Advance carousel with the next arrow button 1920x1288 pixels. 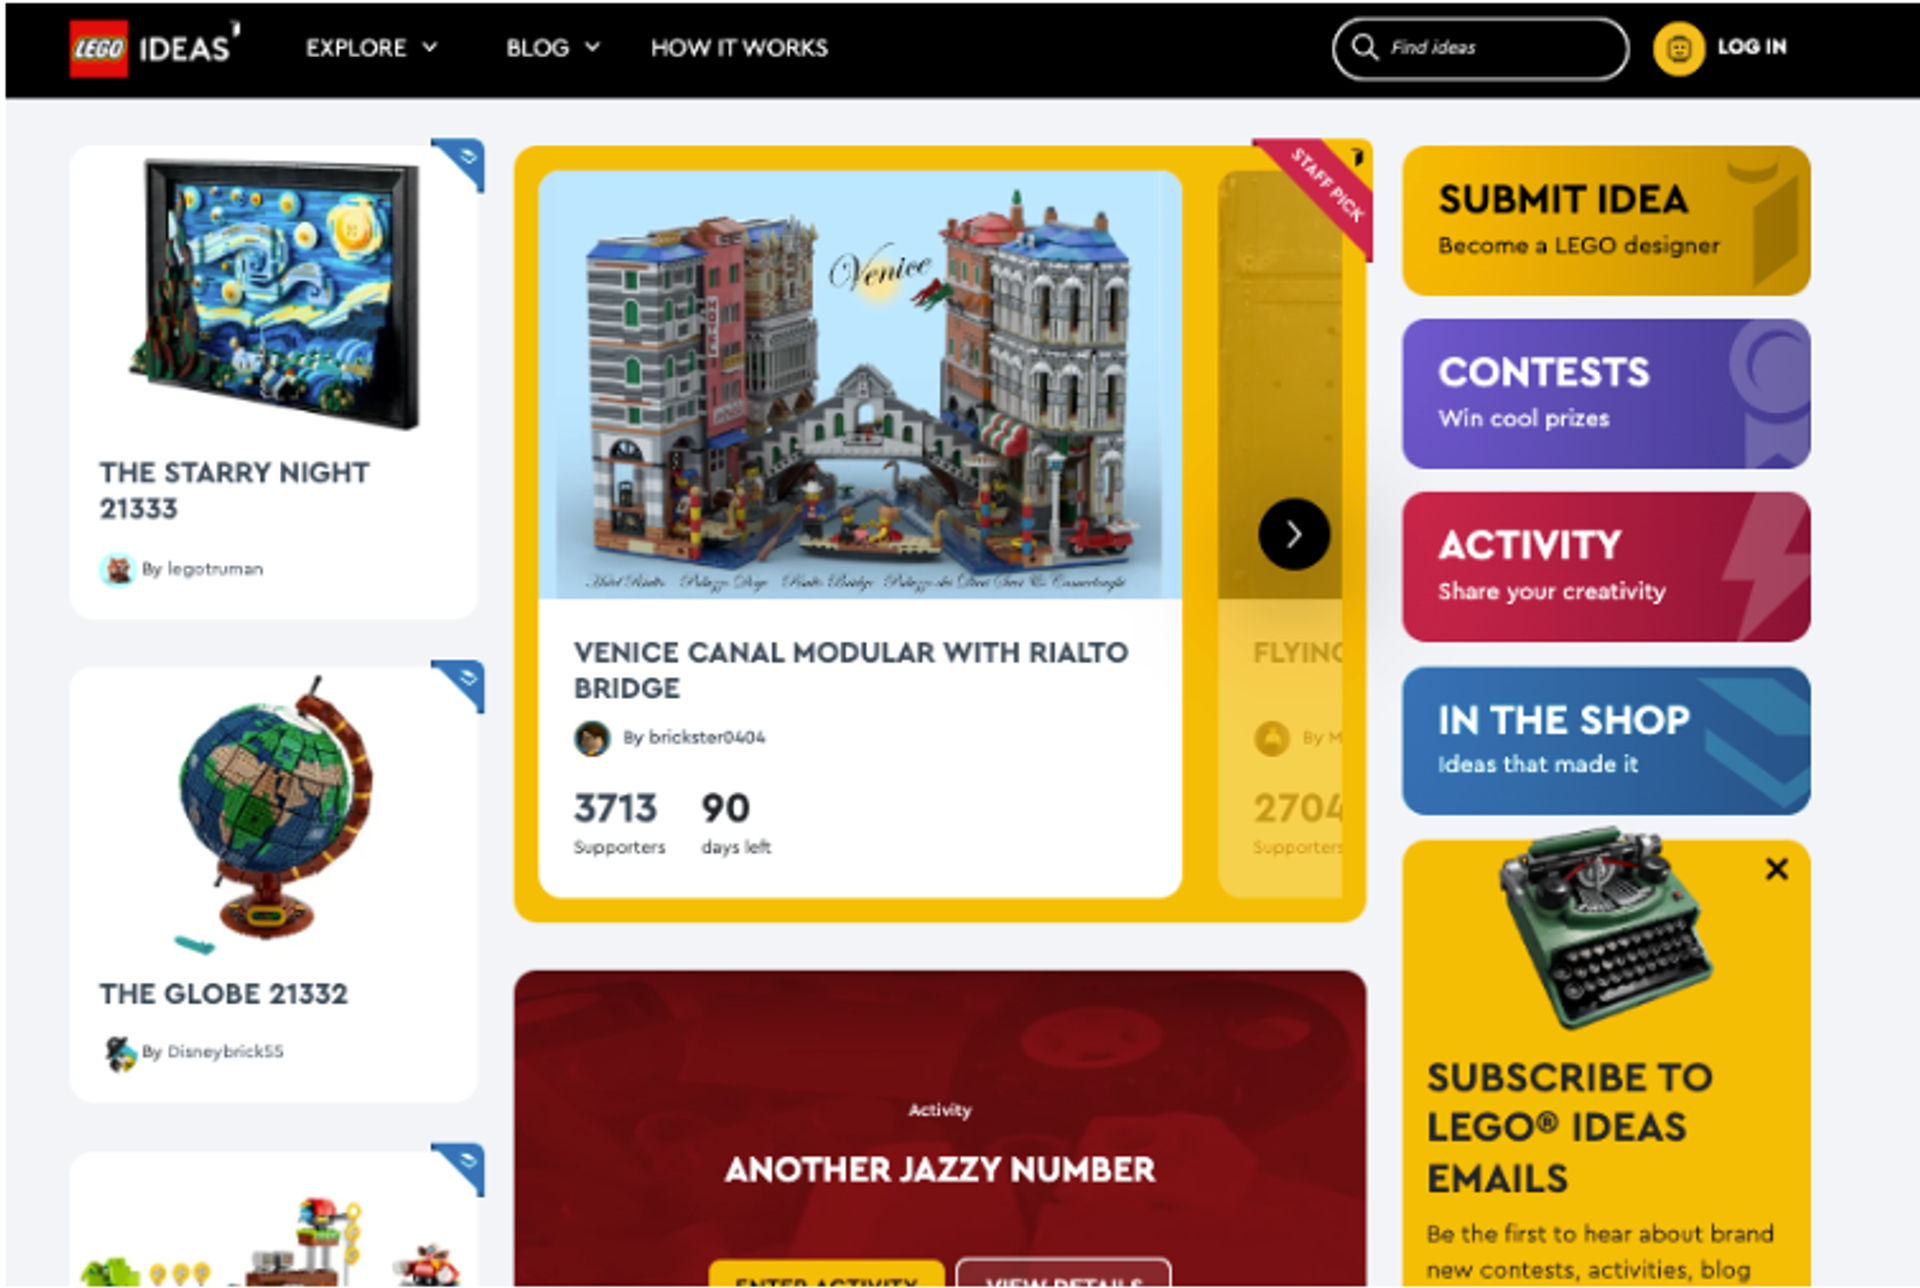[1294, 534]
